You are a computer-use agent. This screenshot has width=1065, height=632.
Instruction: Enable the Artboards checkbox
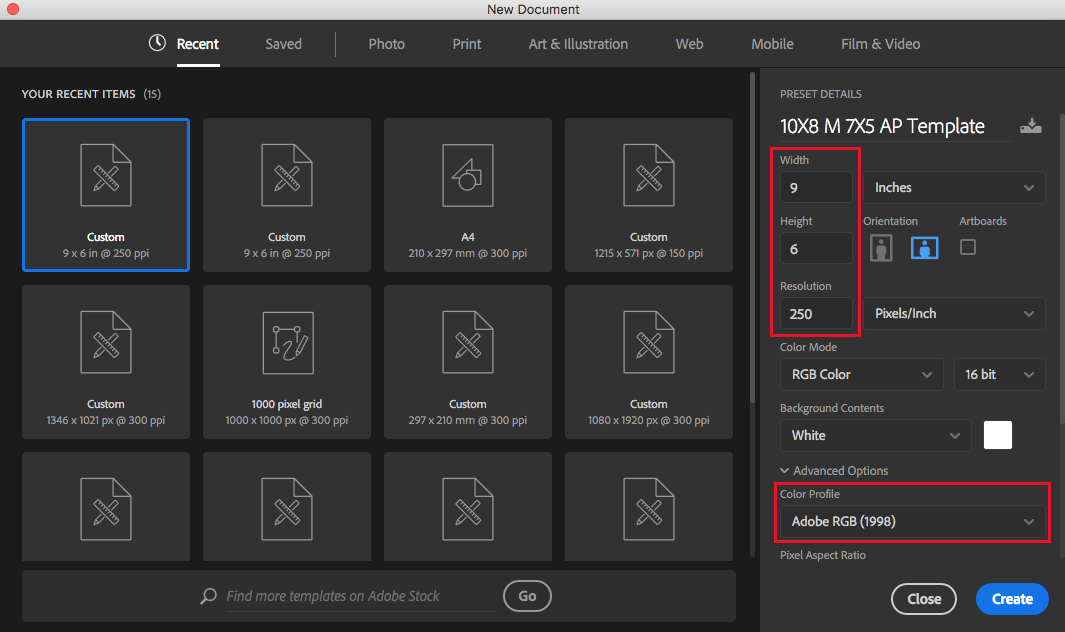pos(968,247)
